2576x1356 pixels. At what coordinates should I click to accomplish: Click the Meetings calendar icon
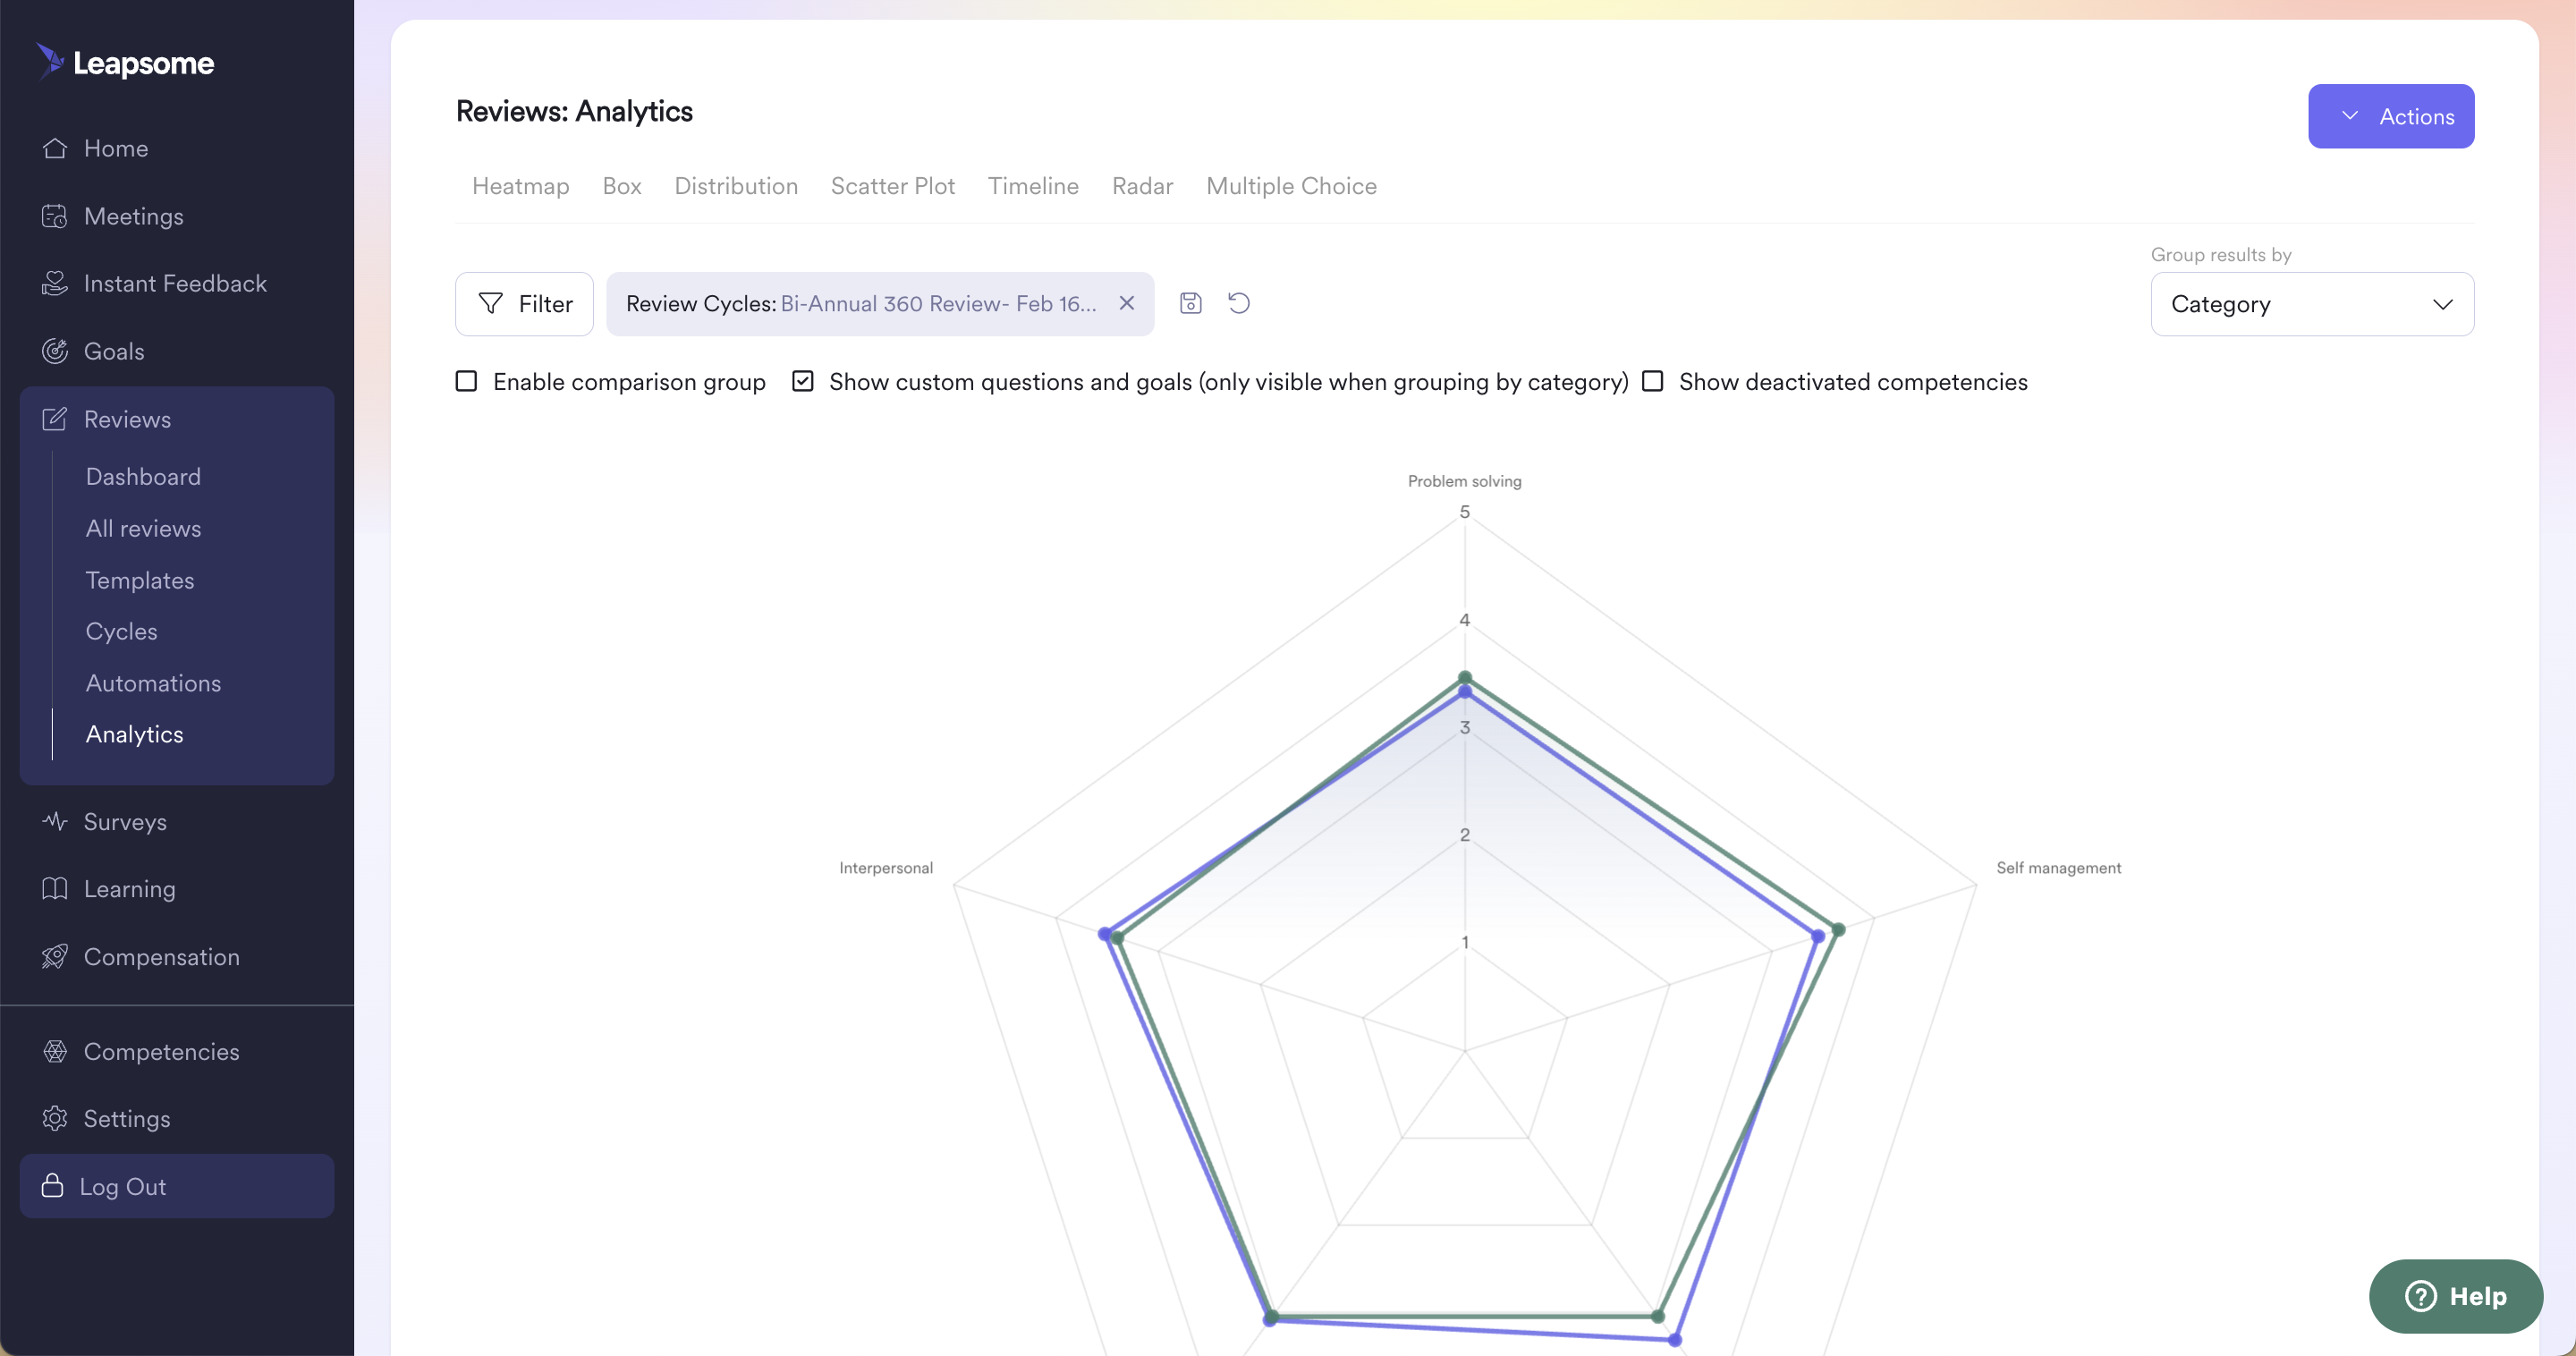click(x=55, y=216)
